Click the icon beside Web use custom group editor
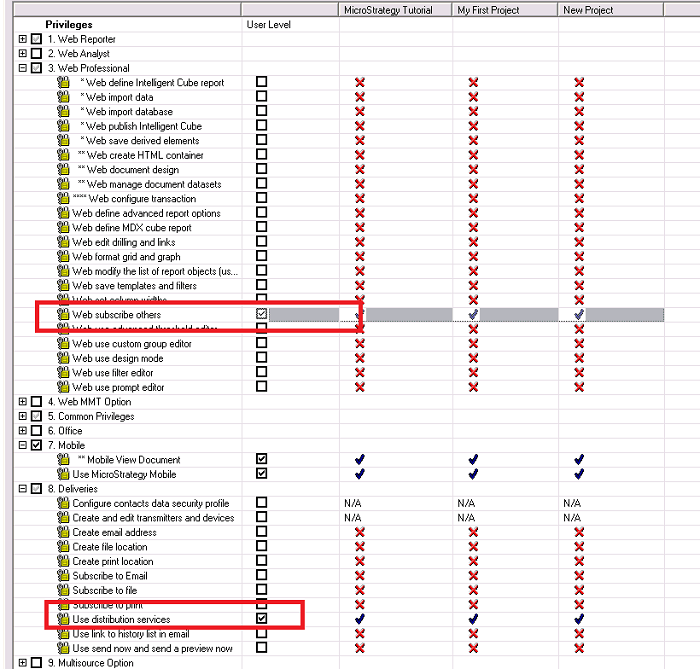 63,343
